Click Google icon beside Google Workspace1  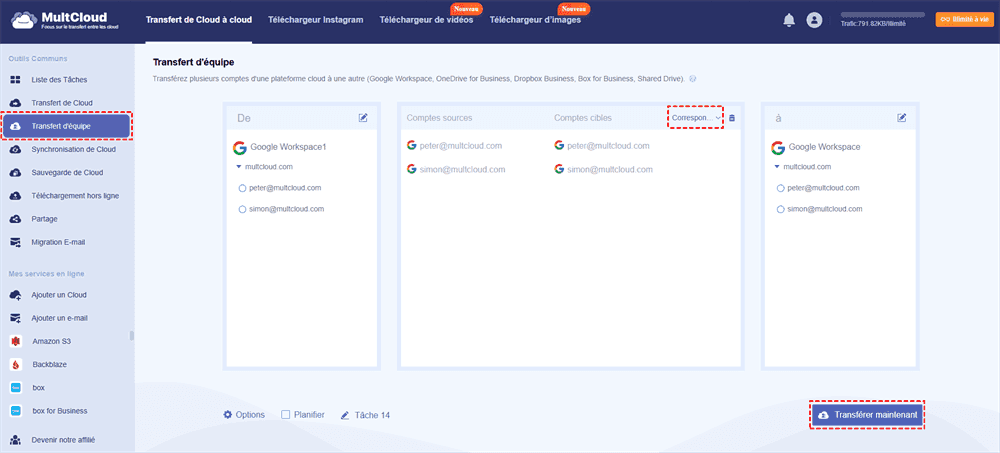pyautogui.click(x=240, y=148)
